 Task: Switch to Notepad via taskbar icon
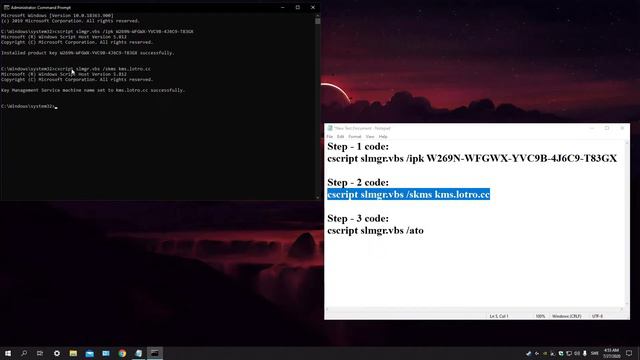(x=138, y=353)
